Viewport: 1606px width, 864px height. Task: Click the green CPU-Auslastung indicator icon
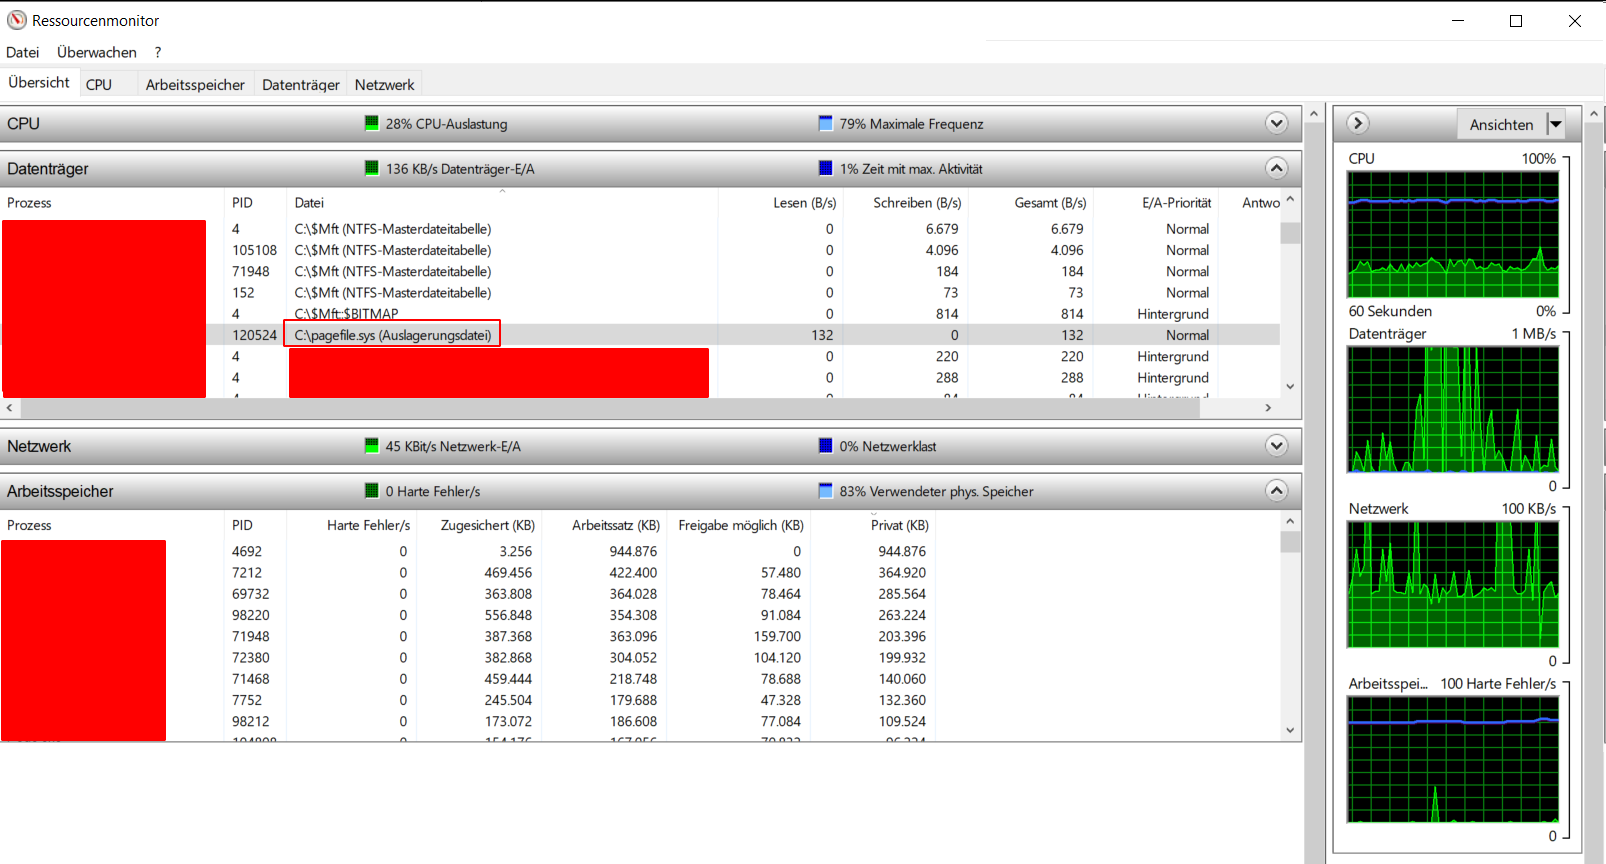click(372, 123)
